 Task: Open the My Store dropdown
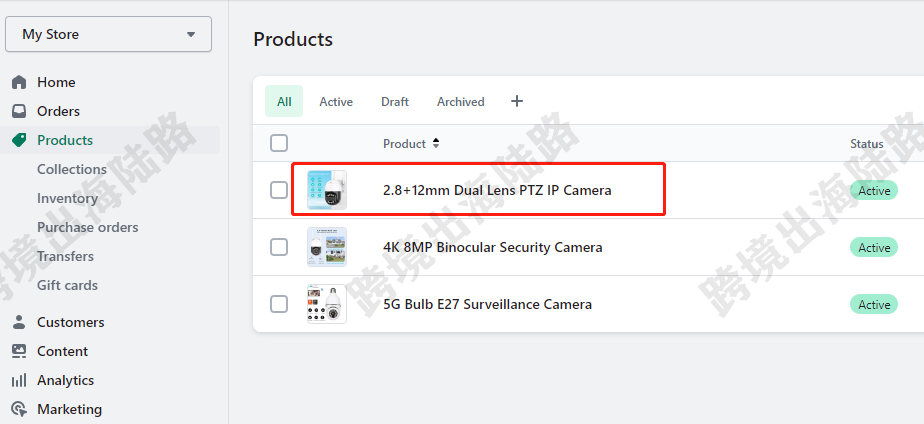click(108, 34)
